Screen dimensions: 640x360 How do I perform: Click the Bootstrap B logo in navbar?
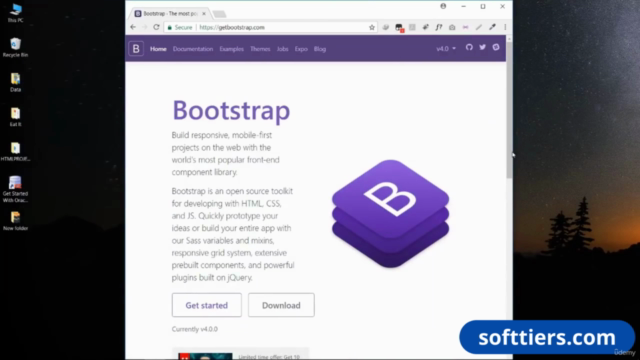point(136,49)
